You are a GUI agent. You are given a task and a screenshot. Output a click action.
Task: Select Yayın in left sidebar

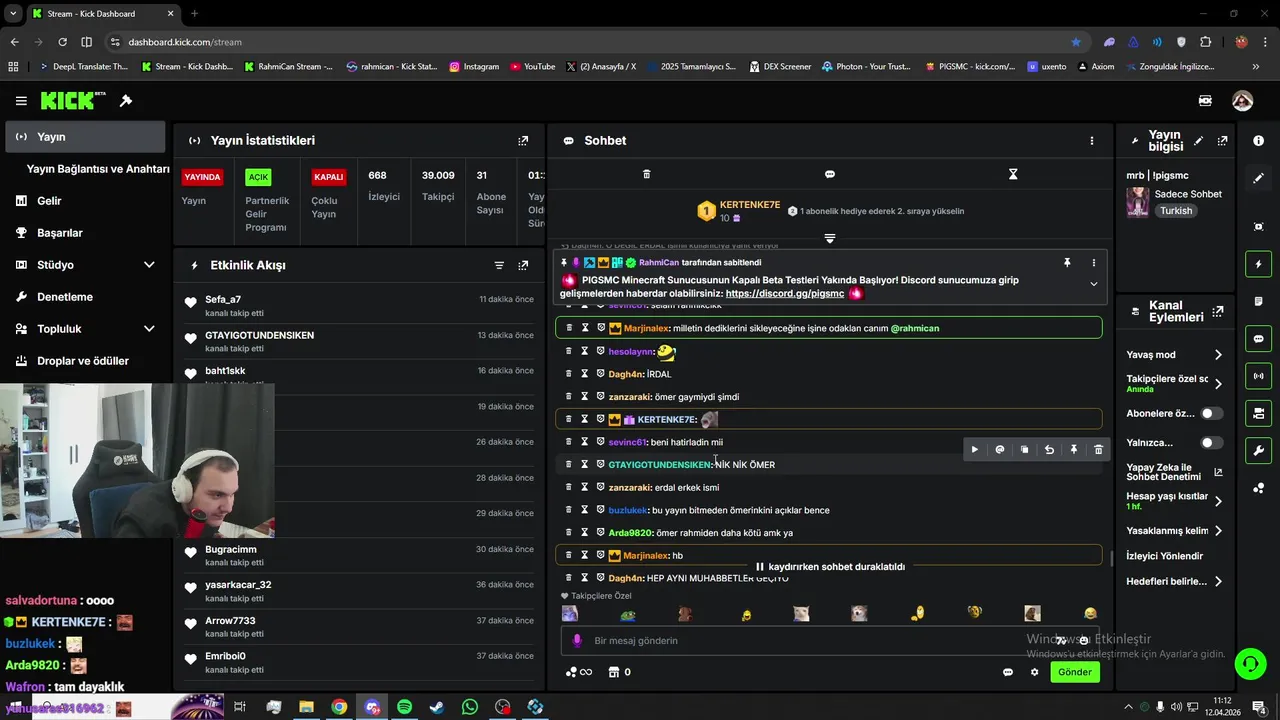click(85, 137)
